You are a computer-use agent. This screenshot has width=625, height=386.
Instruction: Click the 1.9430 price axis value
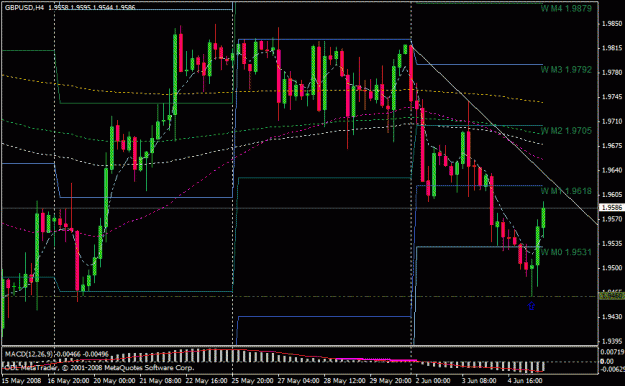tap(612, 317)
